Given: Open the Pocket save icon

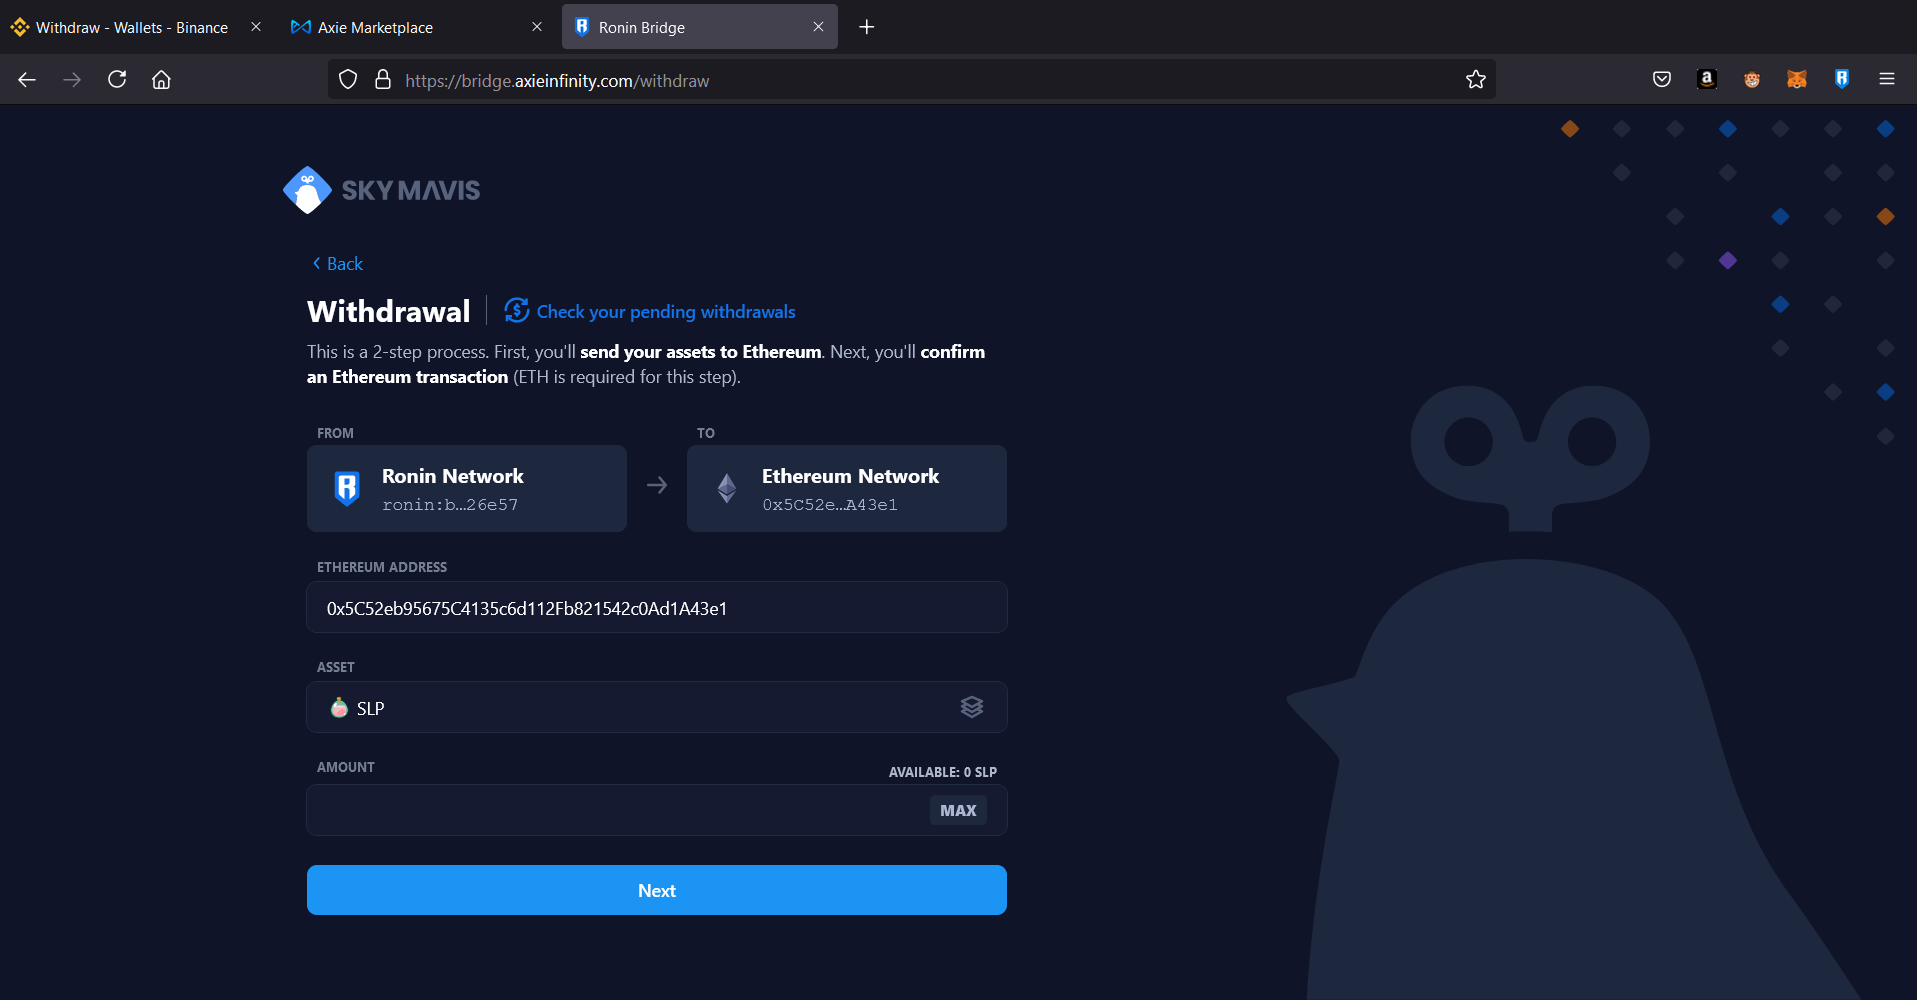Looking at the screenshot, I should tap(1662, 80).
